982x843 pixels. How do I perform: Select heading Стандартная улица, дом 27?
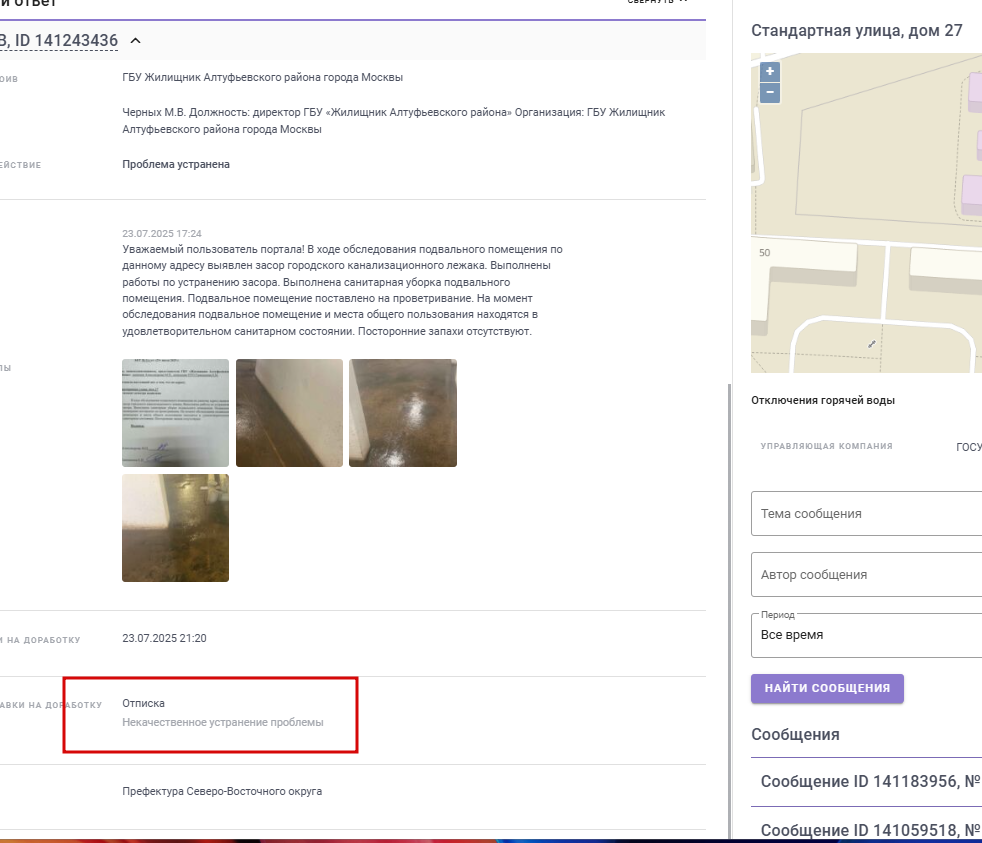click(857, 31)
